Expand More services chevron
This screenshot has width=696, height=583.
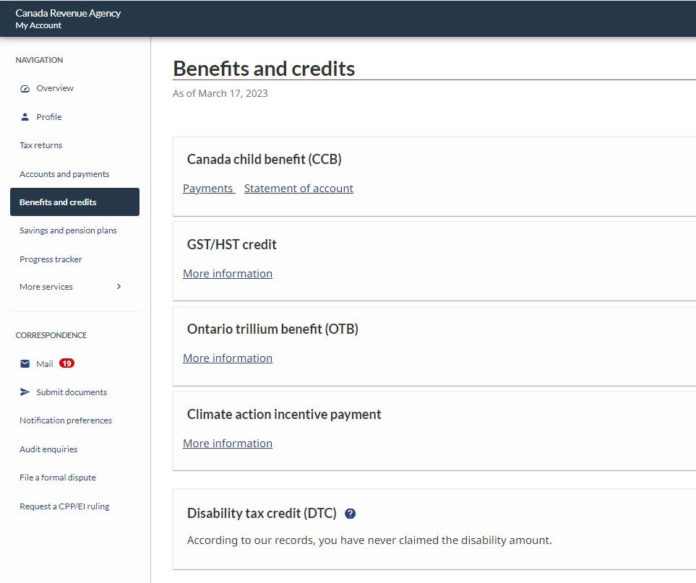pos(119,287)
